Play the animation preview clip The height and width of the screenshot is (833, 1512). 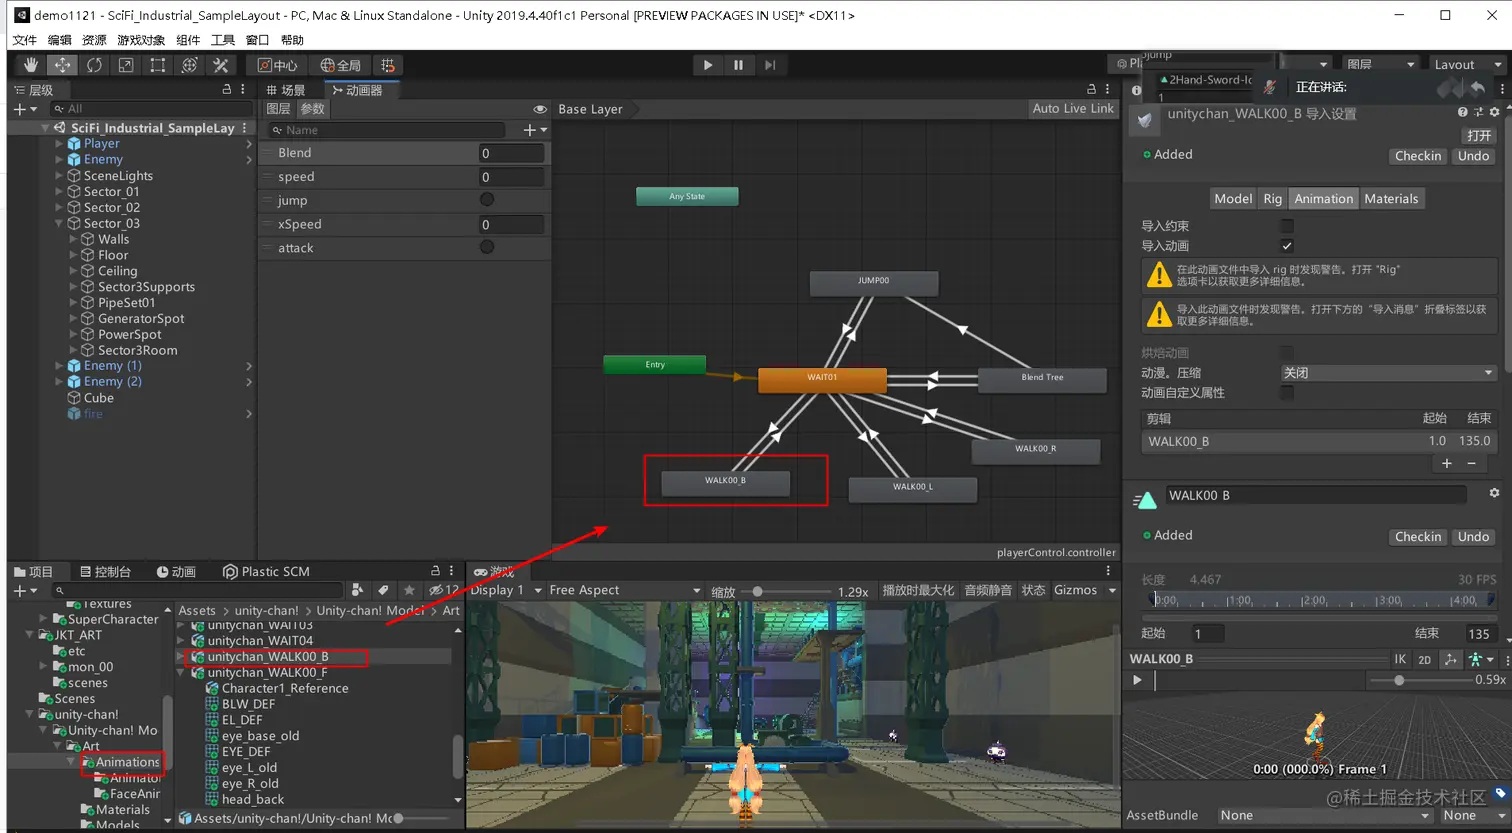pos(1137,680)
